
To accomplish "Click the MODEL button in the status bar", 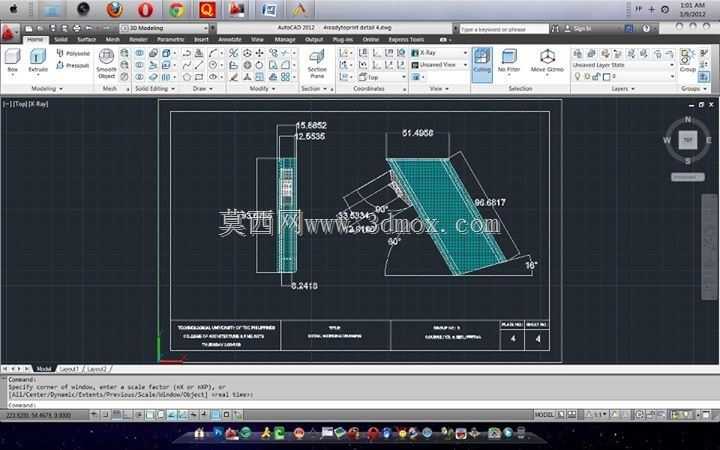I will click(x=544, y=415).
